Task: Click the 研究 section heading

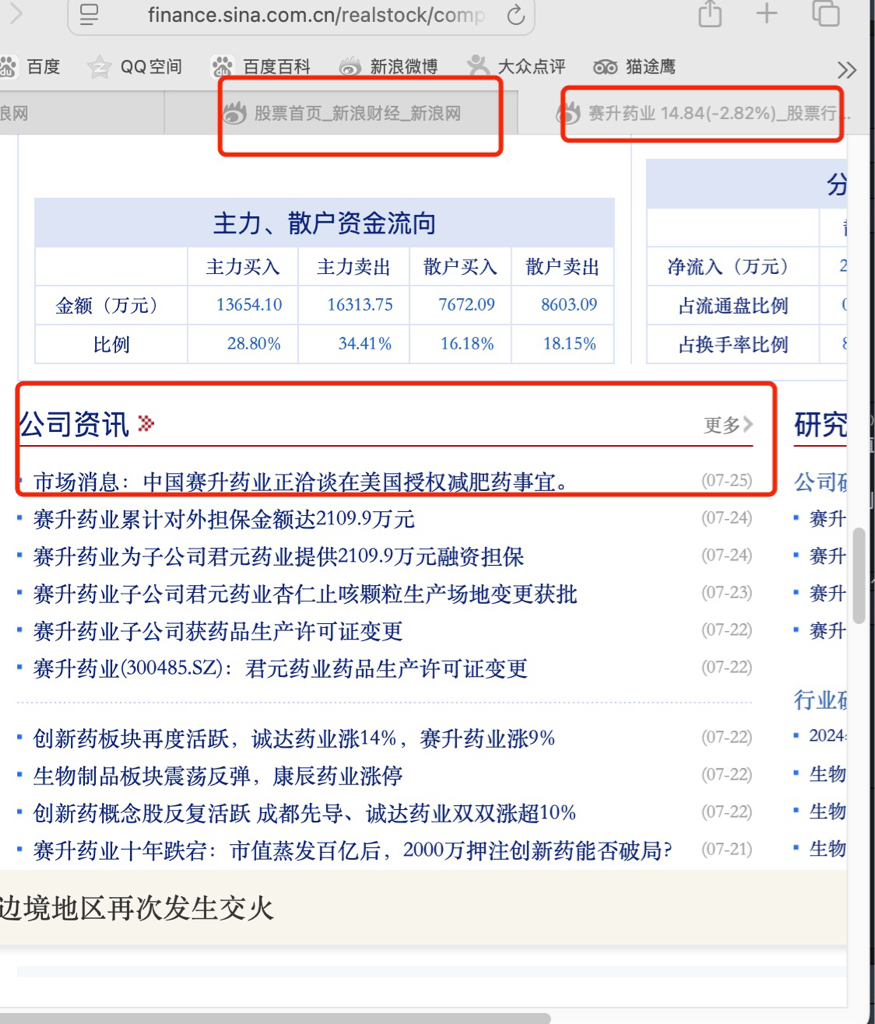Action: pyautogui.click(x=821, y=424)
